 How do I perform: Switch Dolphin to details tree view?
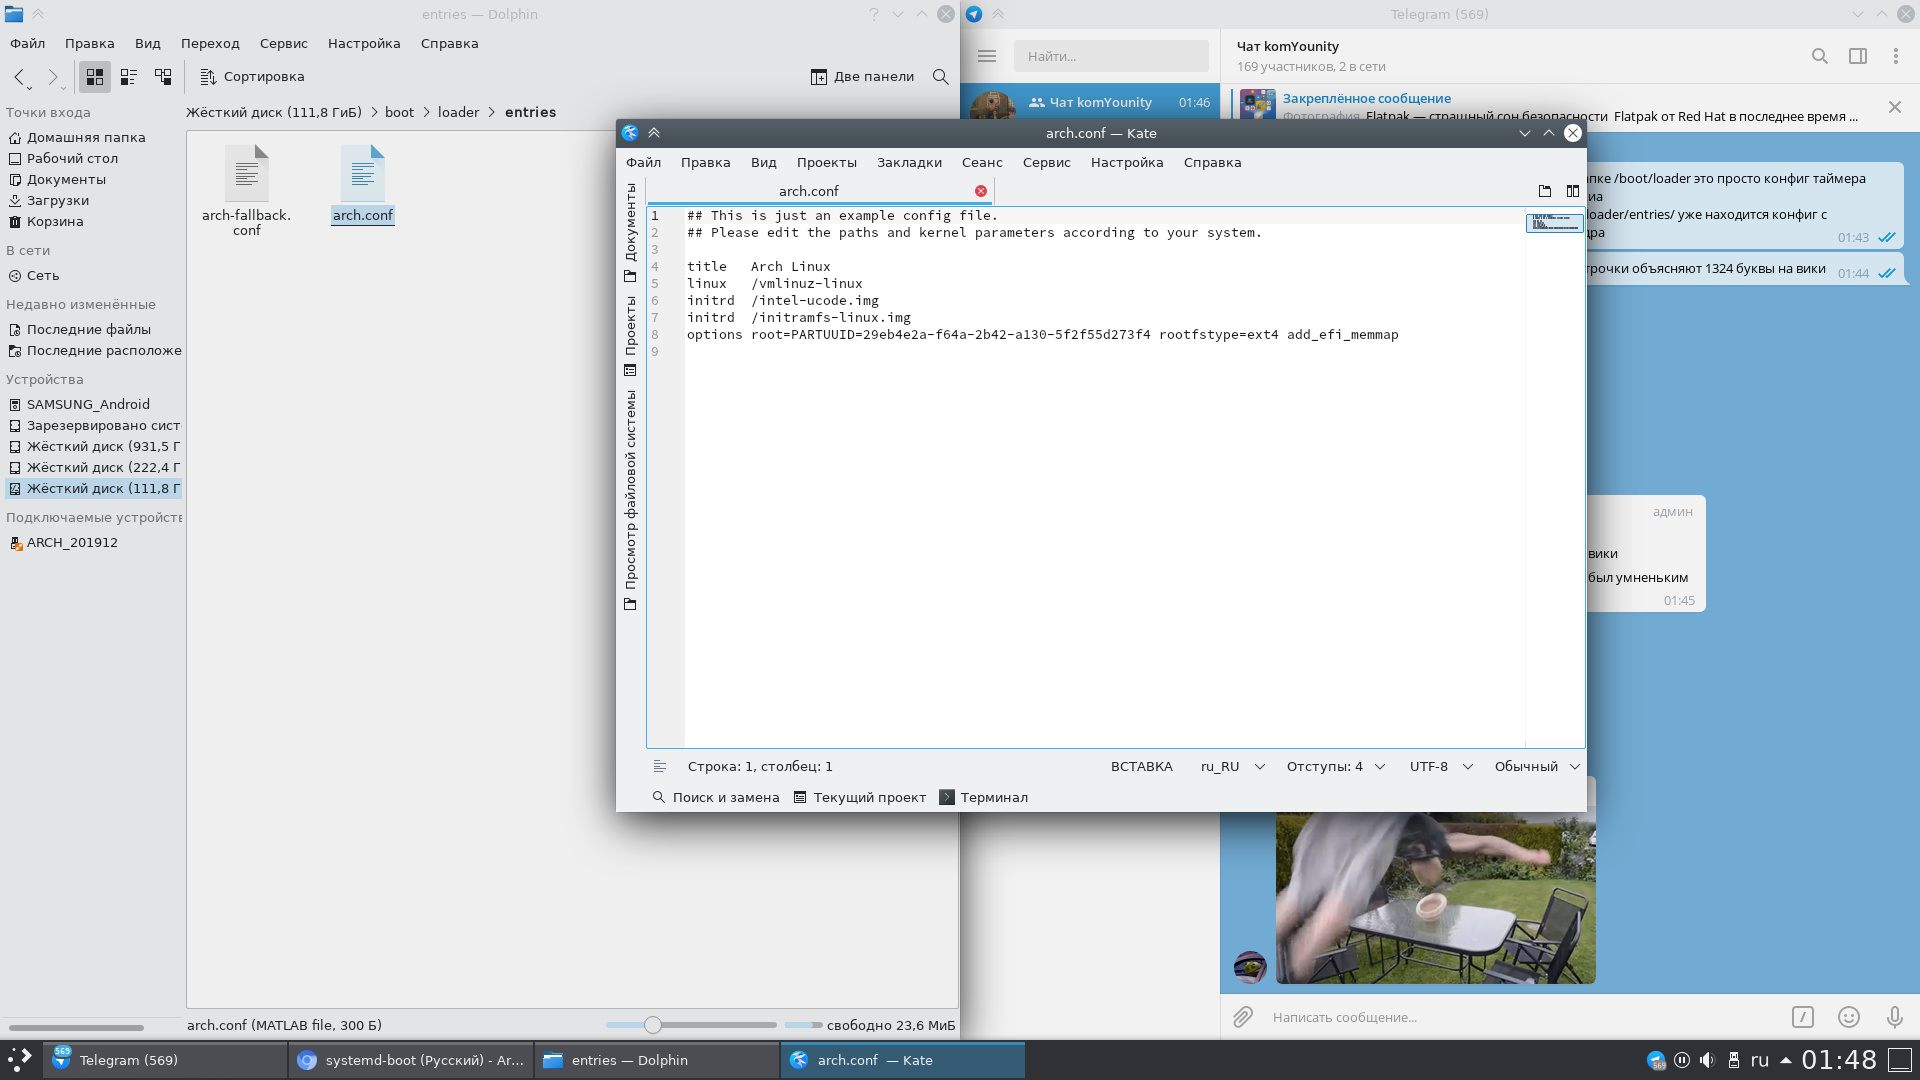tap(163, 77)
